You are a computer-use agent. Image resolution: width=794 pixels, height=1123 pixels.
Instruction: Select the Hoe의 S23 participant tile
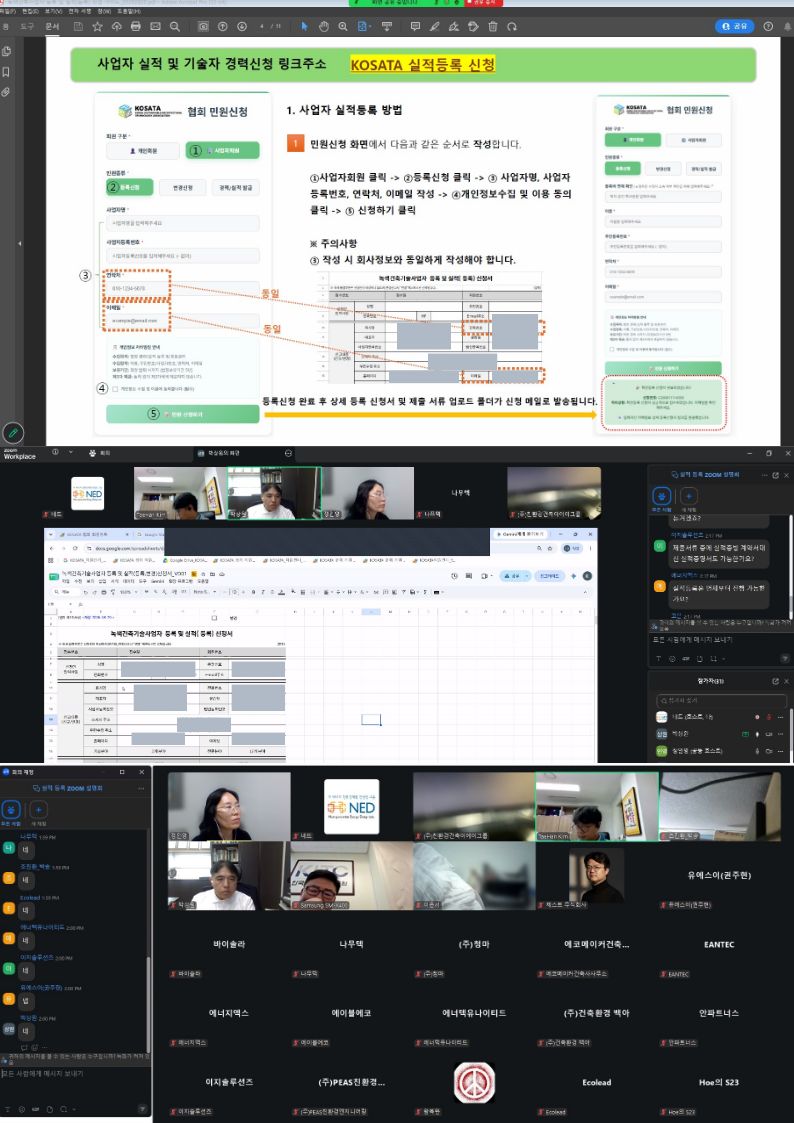click(x=720, y=1082)
